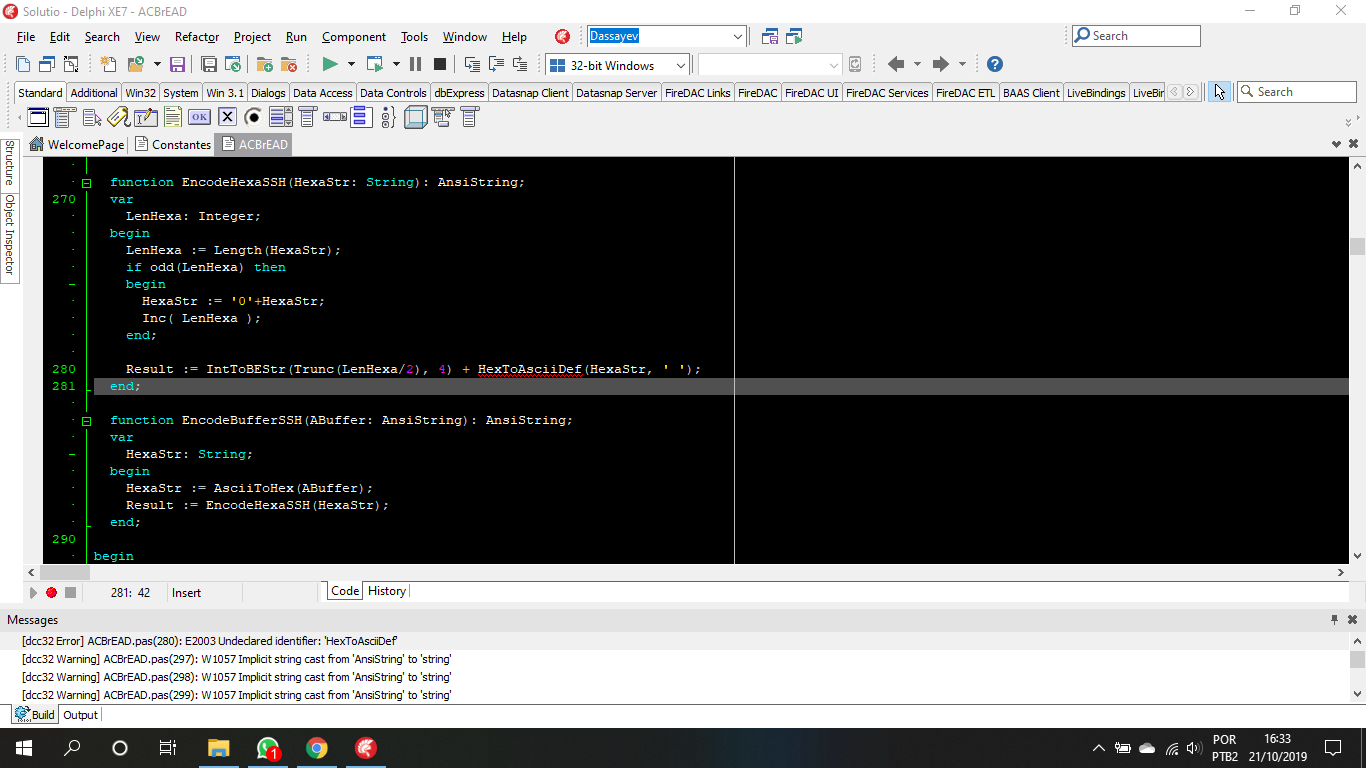Click the blue Help question icon
This screenshot has width=1366, height=768.
coord(994,64)
